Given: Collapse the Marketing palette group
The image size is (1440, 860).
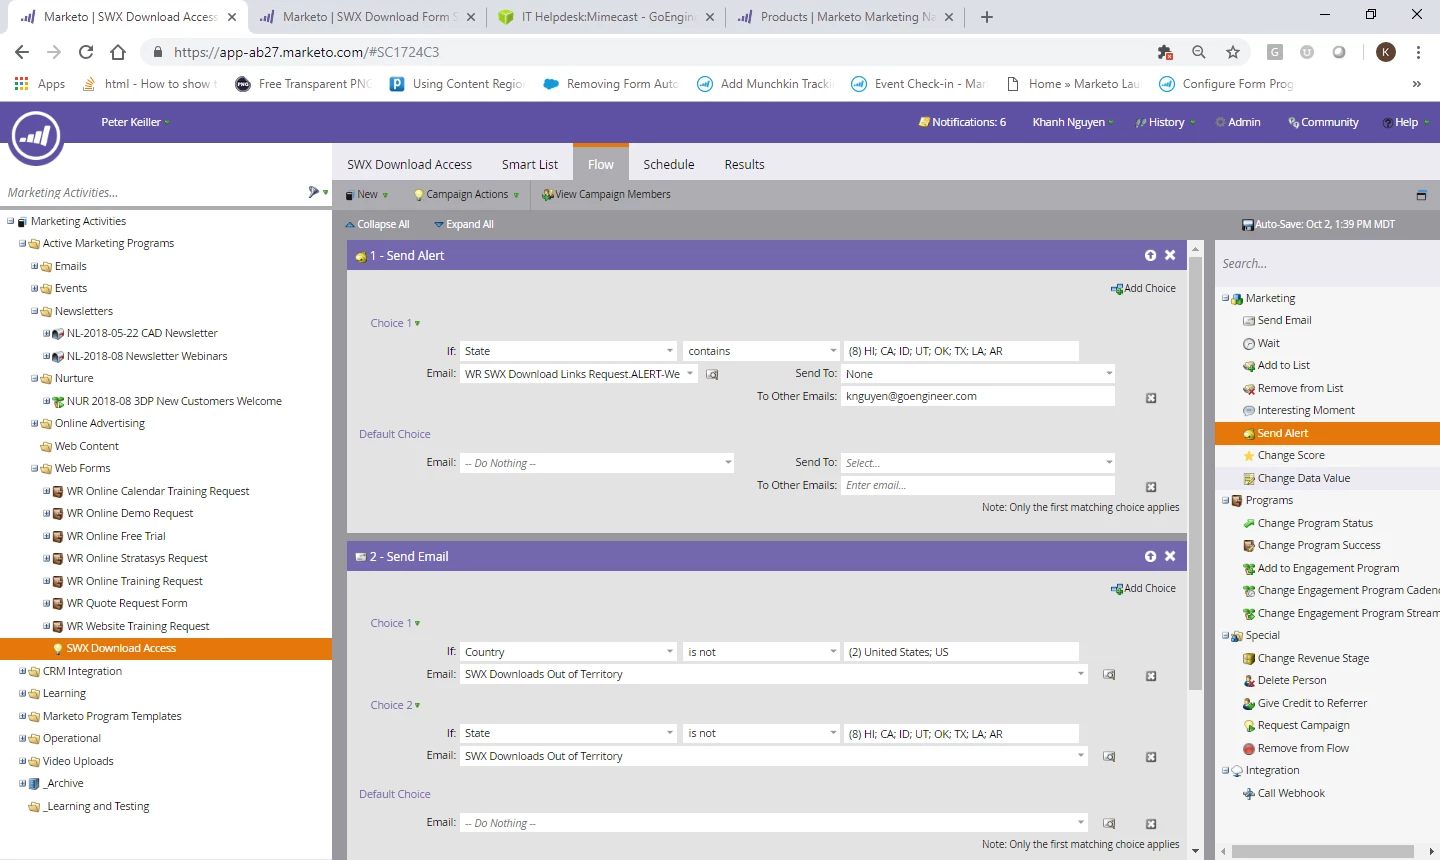Looking at the screenshot, I should click(1225, 298).
